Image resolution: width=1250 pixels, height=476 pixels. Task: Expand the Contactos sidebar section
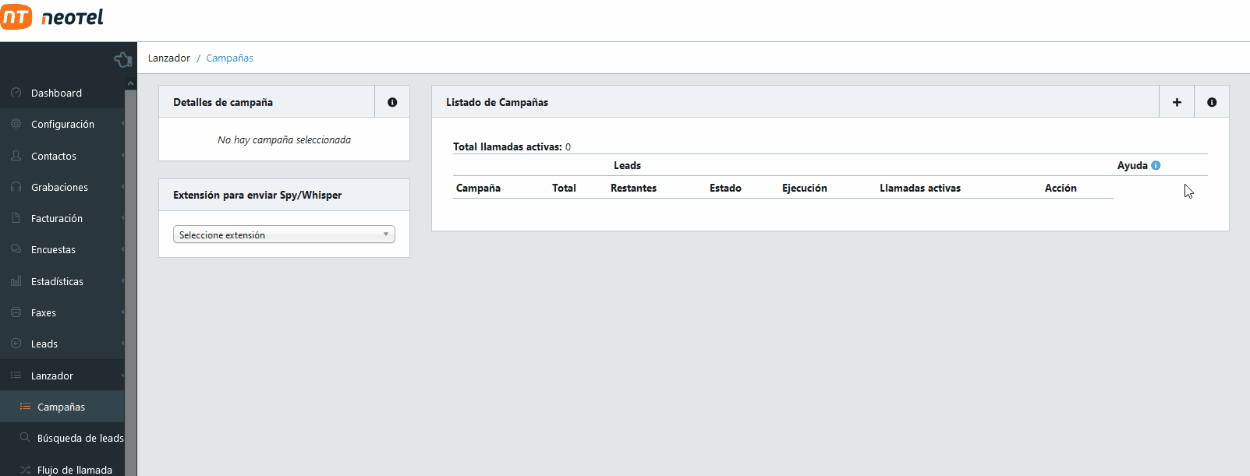(53, 156)
